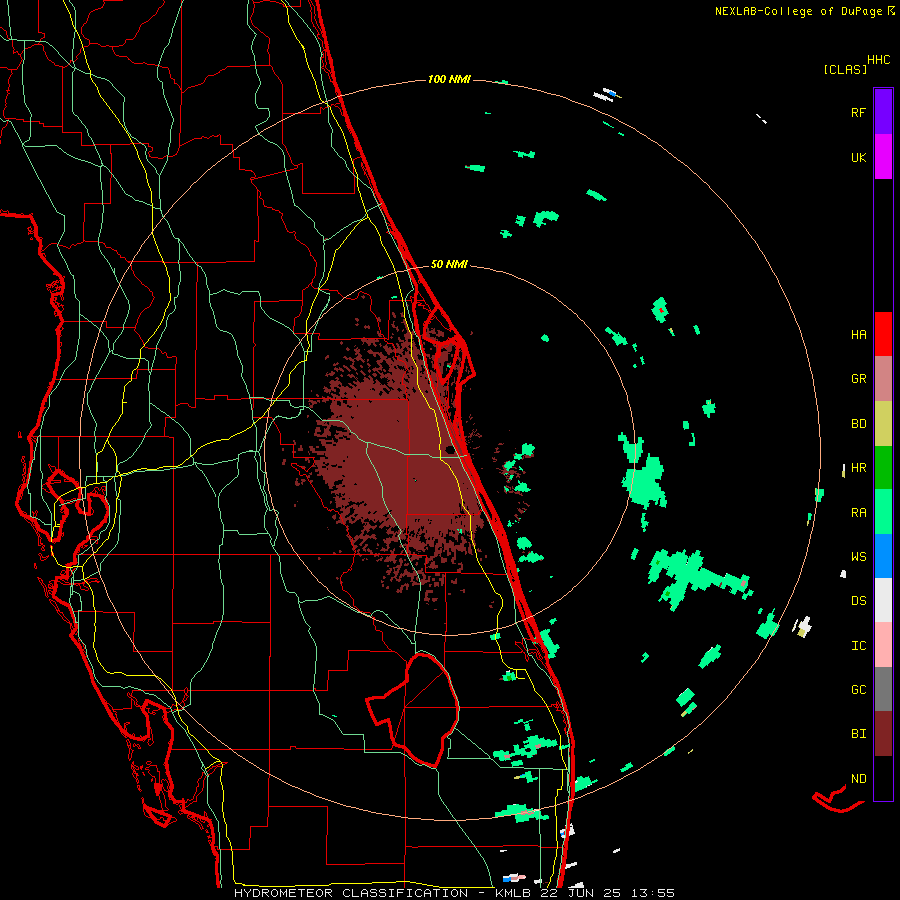This screenshot has height=900, width=900.
Task: Click the purple RF color swatch
Action: click(883, 112)
